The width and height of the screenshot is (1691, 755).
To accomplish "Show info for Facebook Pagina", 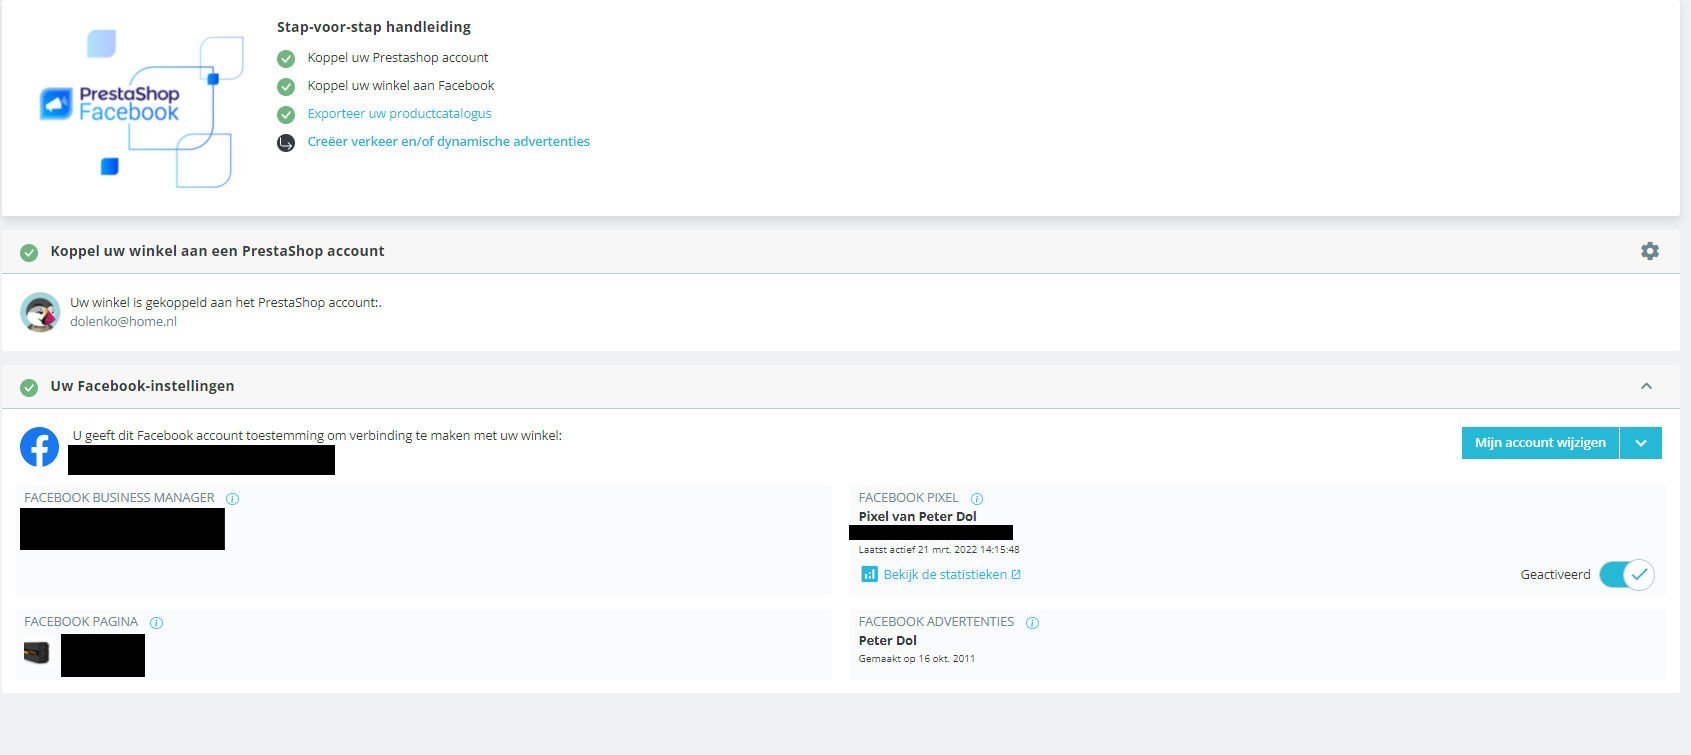I will click(156, 623).
